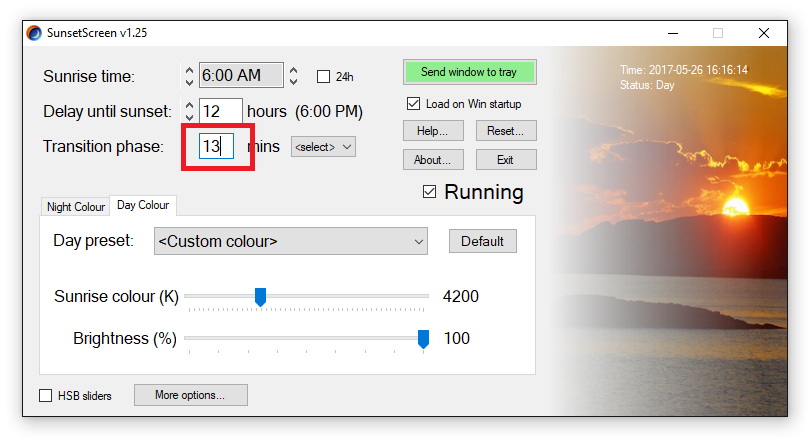Open the Transition phase select dropdown
The height and width of the screenshot is (441, 811).
tap(323, 147)
